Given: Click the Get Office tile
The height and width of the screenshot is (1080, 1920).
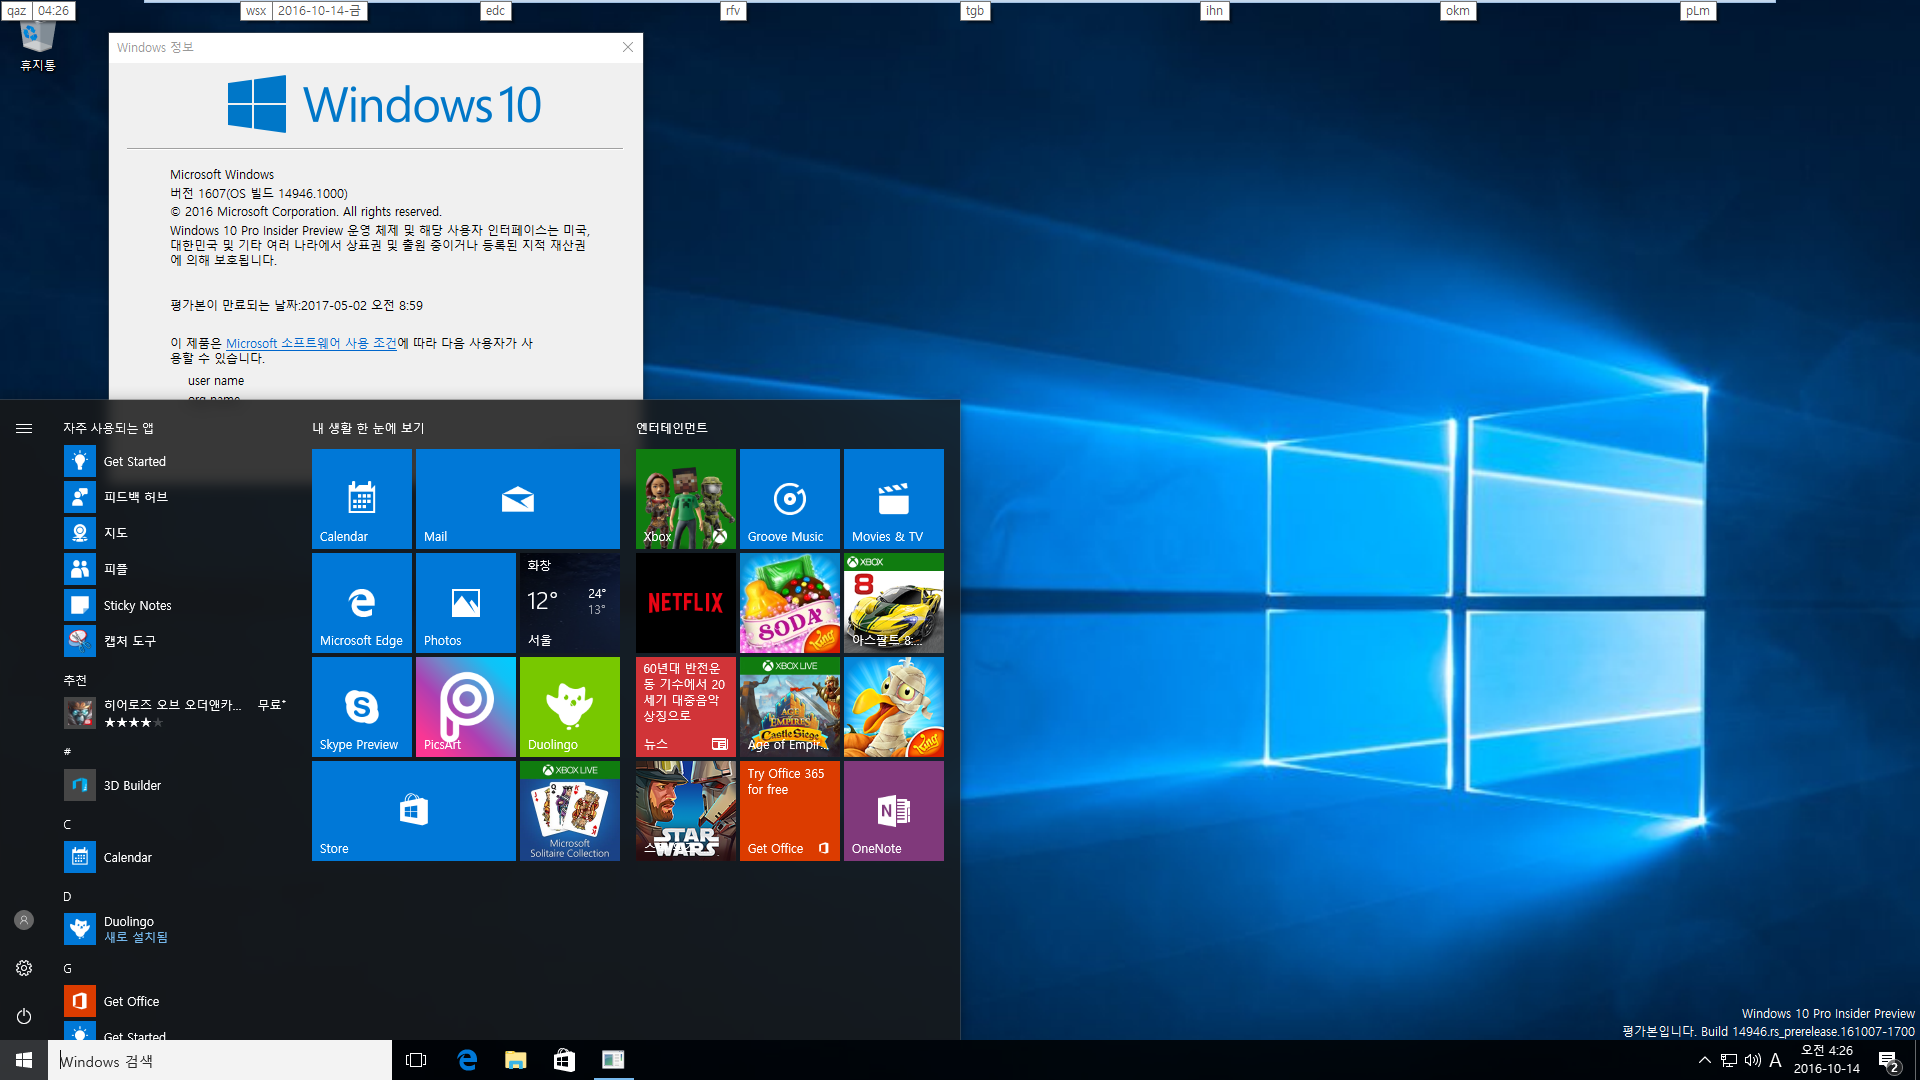Looking at the screenshot, I should 789,810.
